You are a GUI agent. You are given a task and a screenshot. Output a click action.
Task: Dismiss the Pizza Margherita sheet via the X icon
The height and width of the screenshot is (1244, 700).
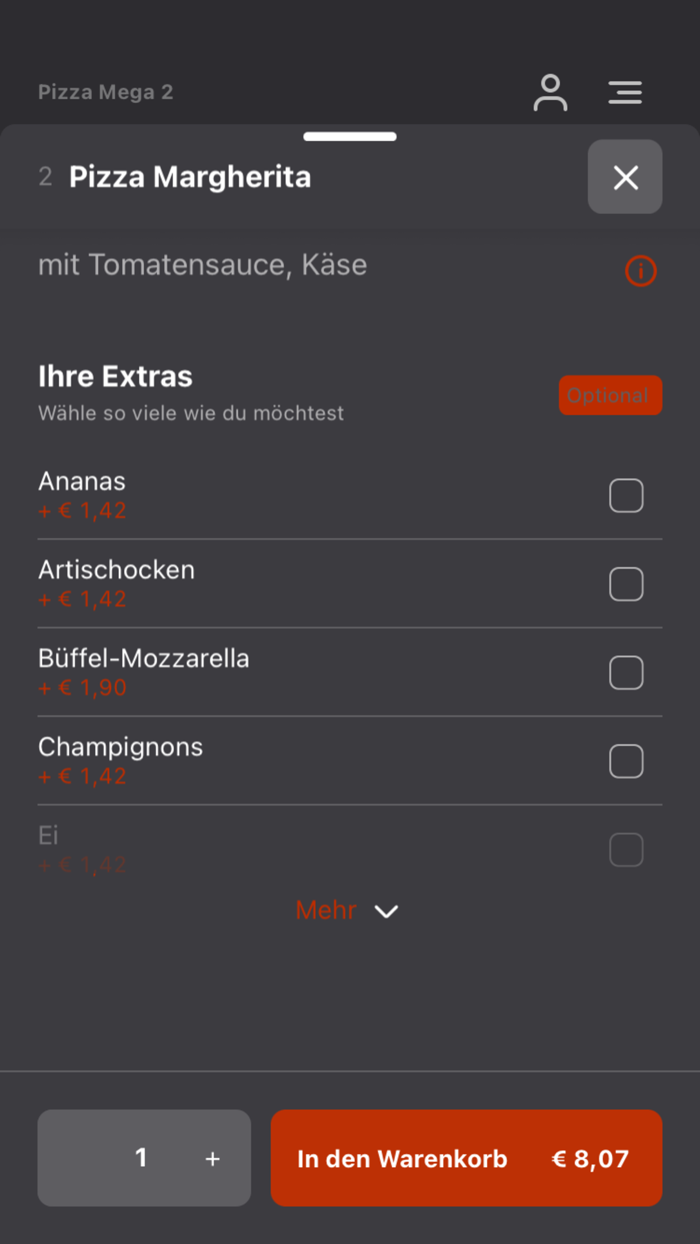pos(625,177)
